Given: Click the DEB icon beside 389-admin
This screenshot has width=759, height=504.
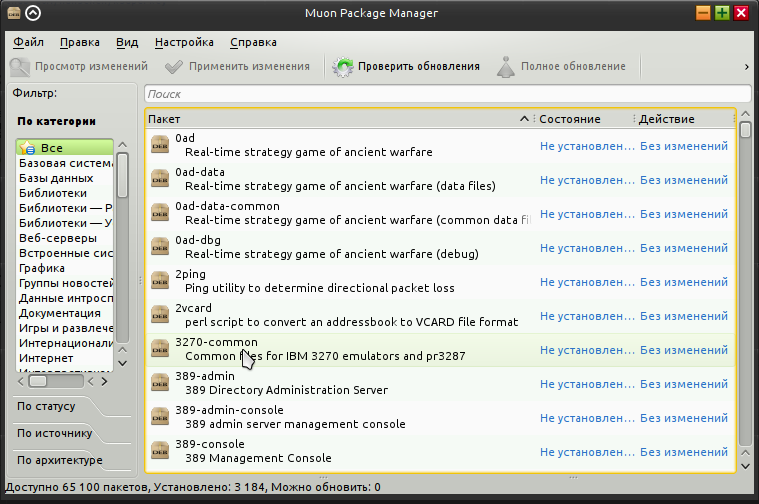Looking at the screenshot, I should coord(160,383).
